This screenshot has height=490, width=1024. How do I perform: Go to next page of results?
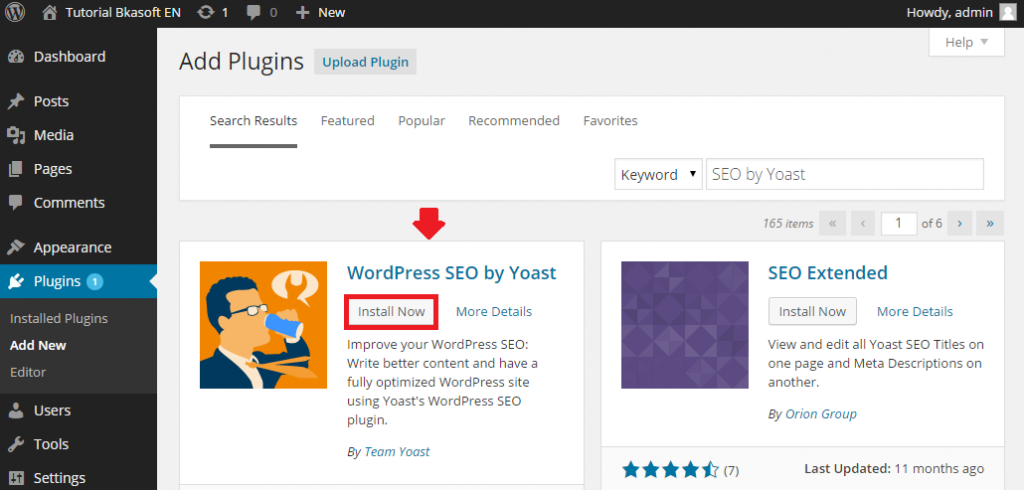(x=960, y=223)
